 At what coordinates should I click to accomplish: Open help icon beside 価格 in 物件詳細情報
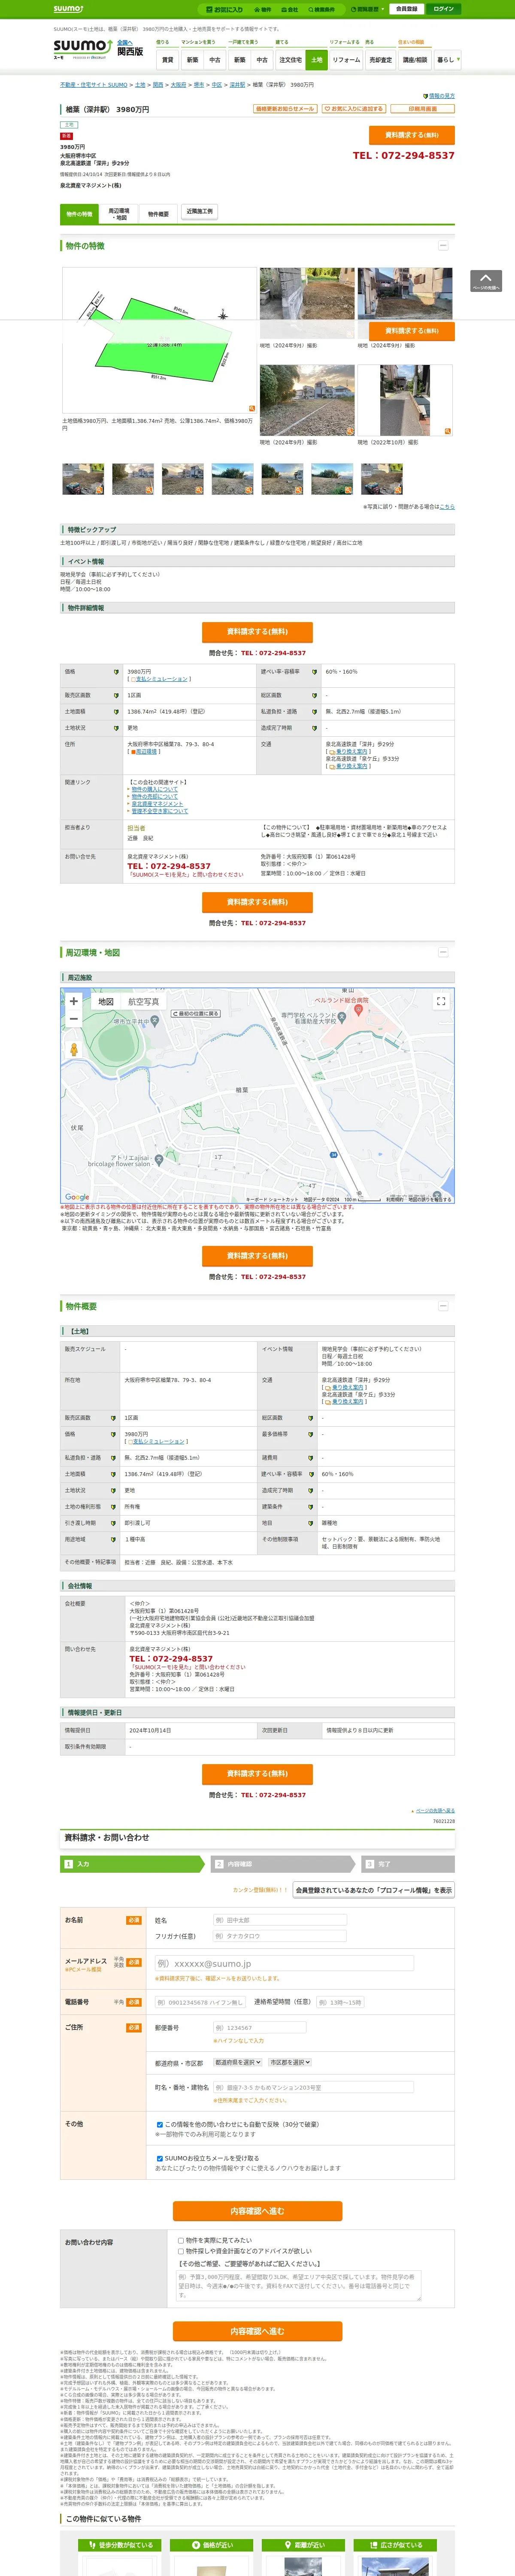(116, 672)
